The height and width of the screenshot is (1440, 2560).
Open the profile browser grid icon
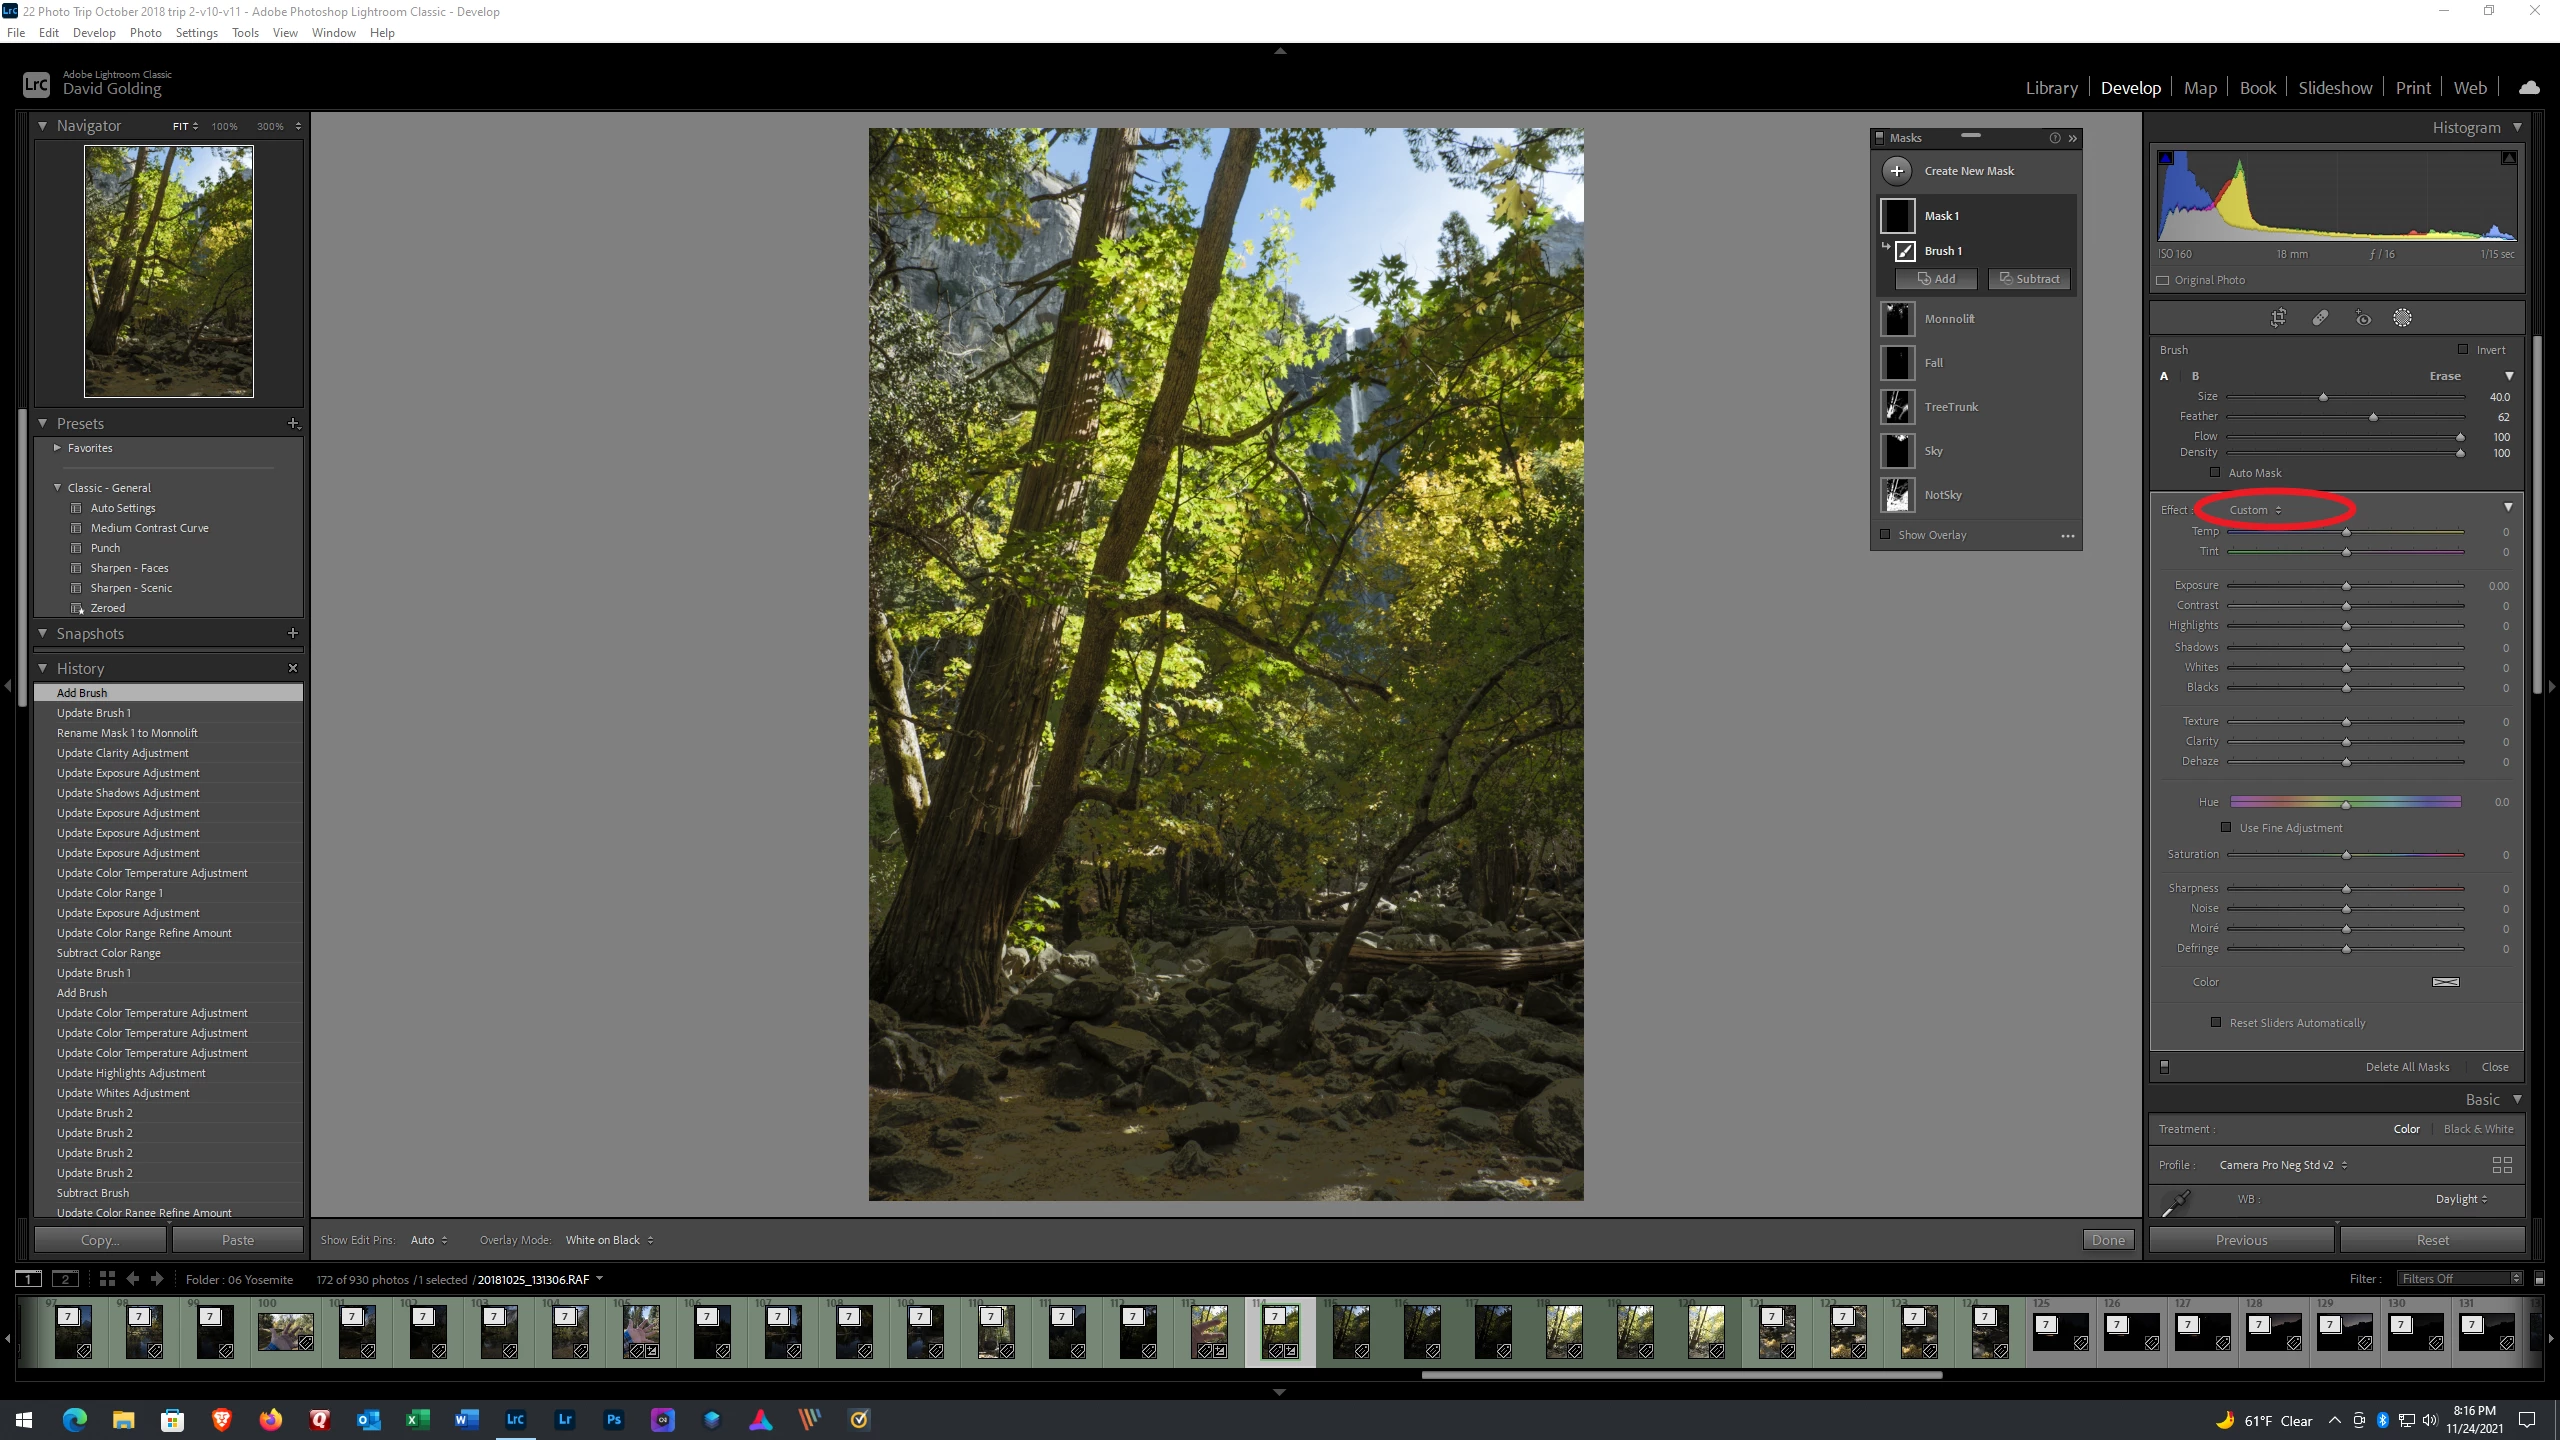(2501, 1165)
